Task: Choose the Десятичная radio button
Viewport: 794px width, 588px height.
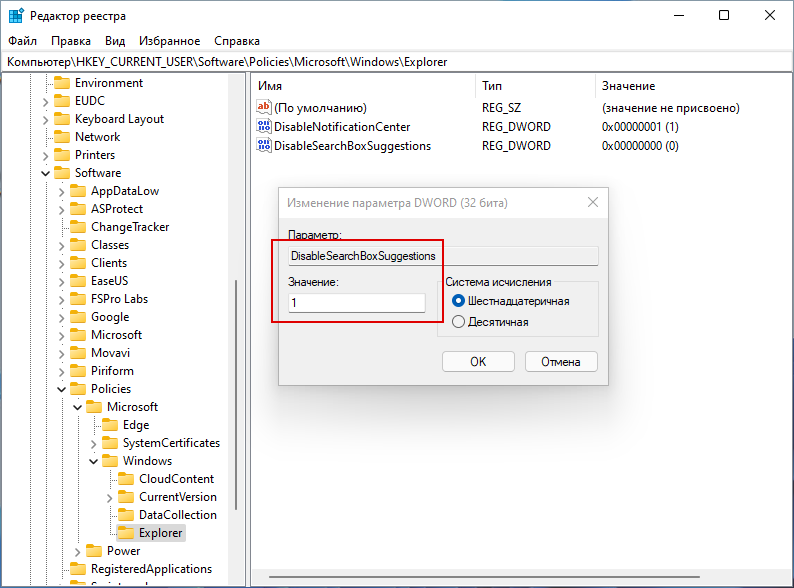Action: (x=458, y=322)
